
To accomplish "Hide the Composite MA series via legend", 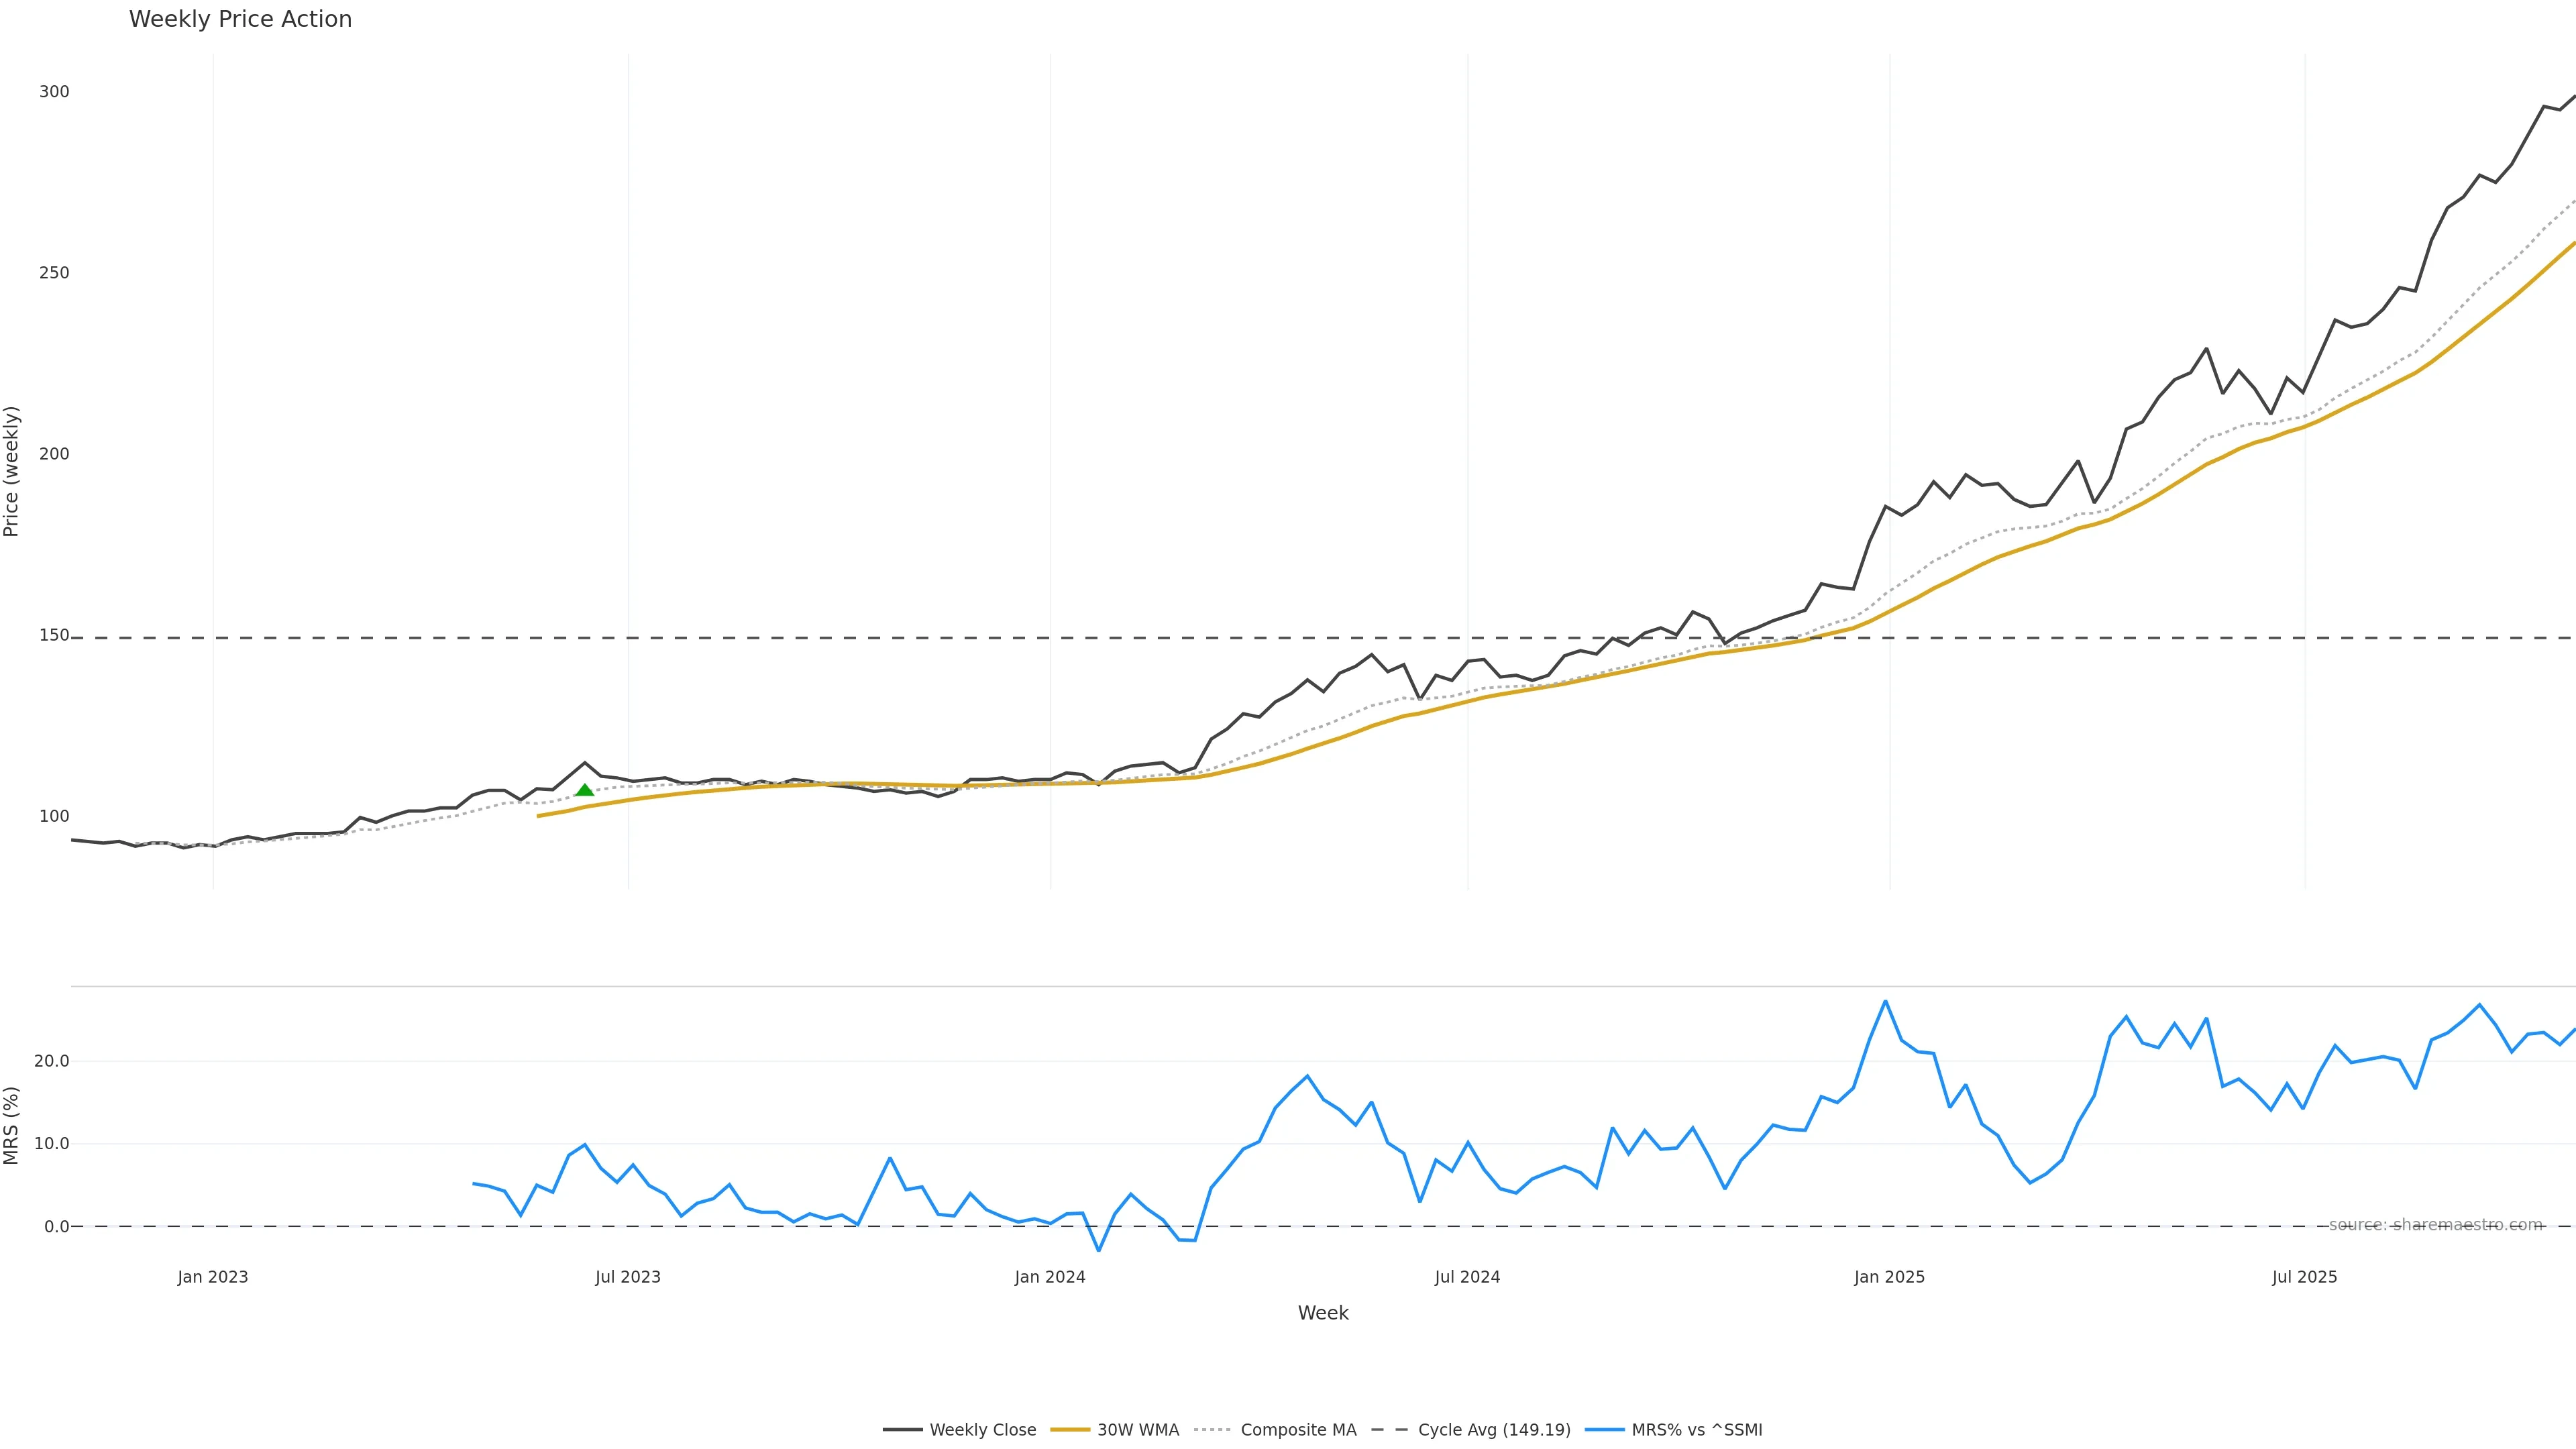I will coord(1298,1430).
